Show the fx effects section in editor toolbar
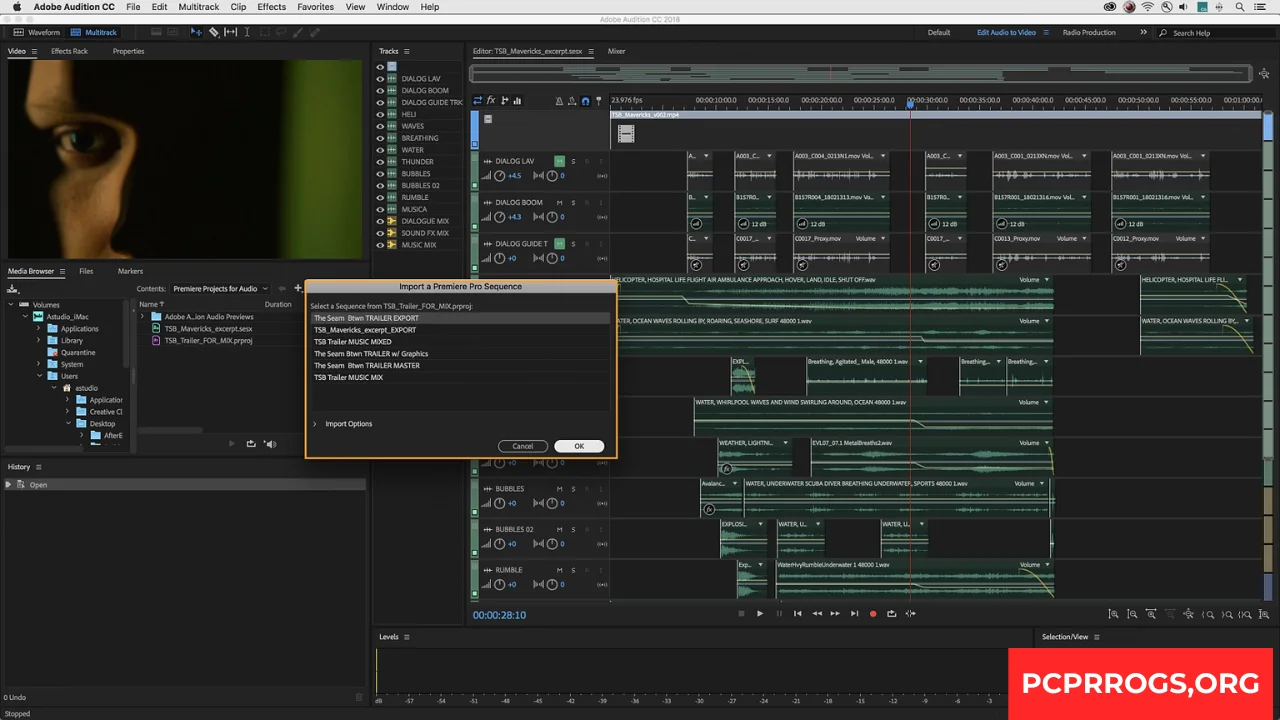The height and width of the screenshot is (720, 1280). [x=491, y=100]
